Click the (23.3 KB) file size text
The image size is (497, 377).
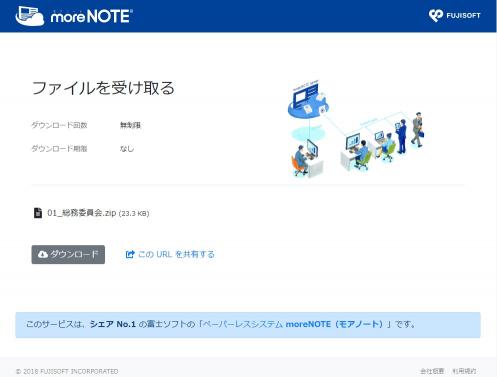[x=134, y=213]
